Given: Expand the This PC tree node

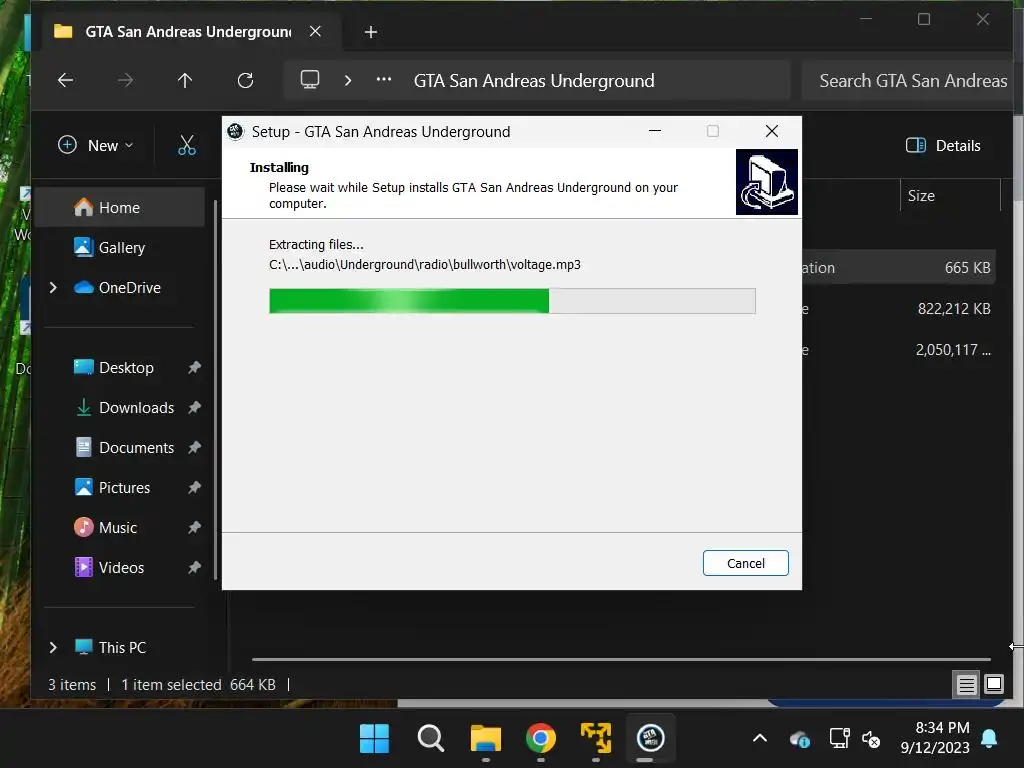Looking at the screenshot, I should 53,647.
